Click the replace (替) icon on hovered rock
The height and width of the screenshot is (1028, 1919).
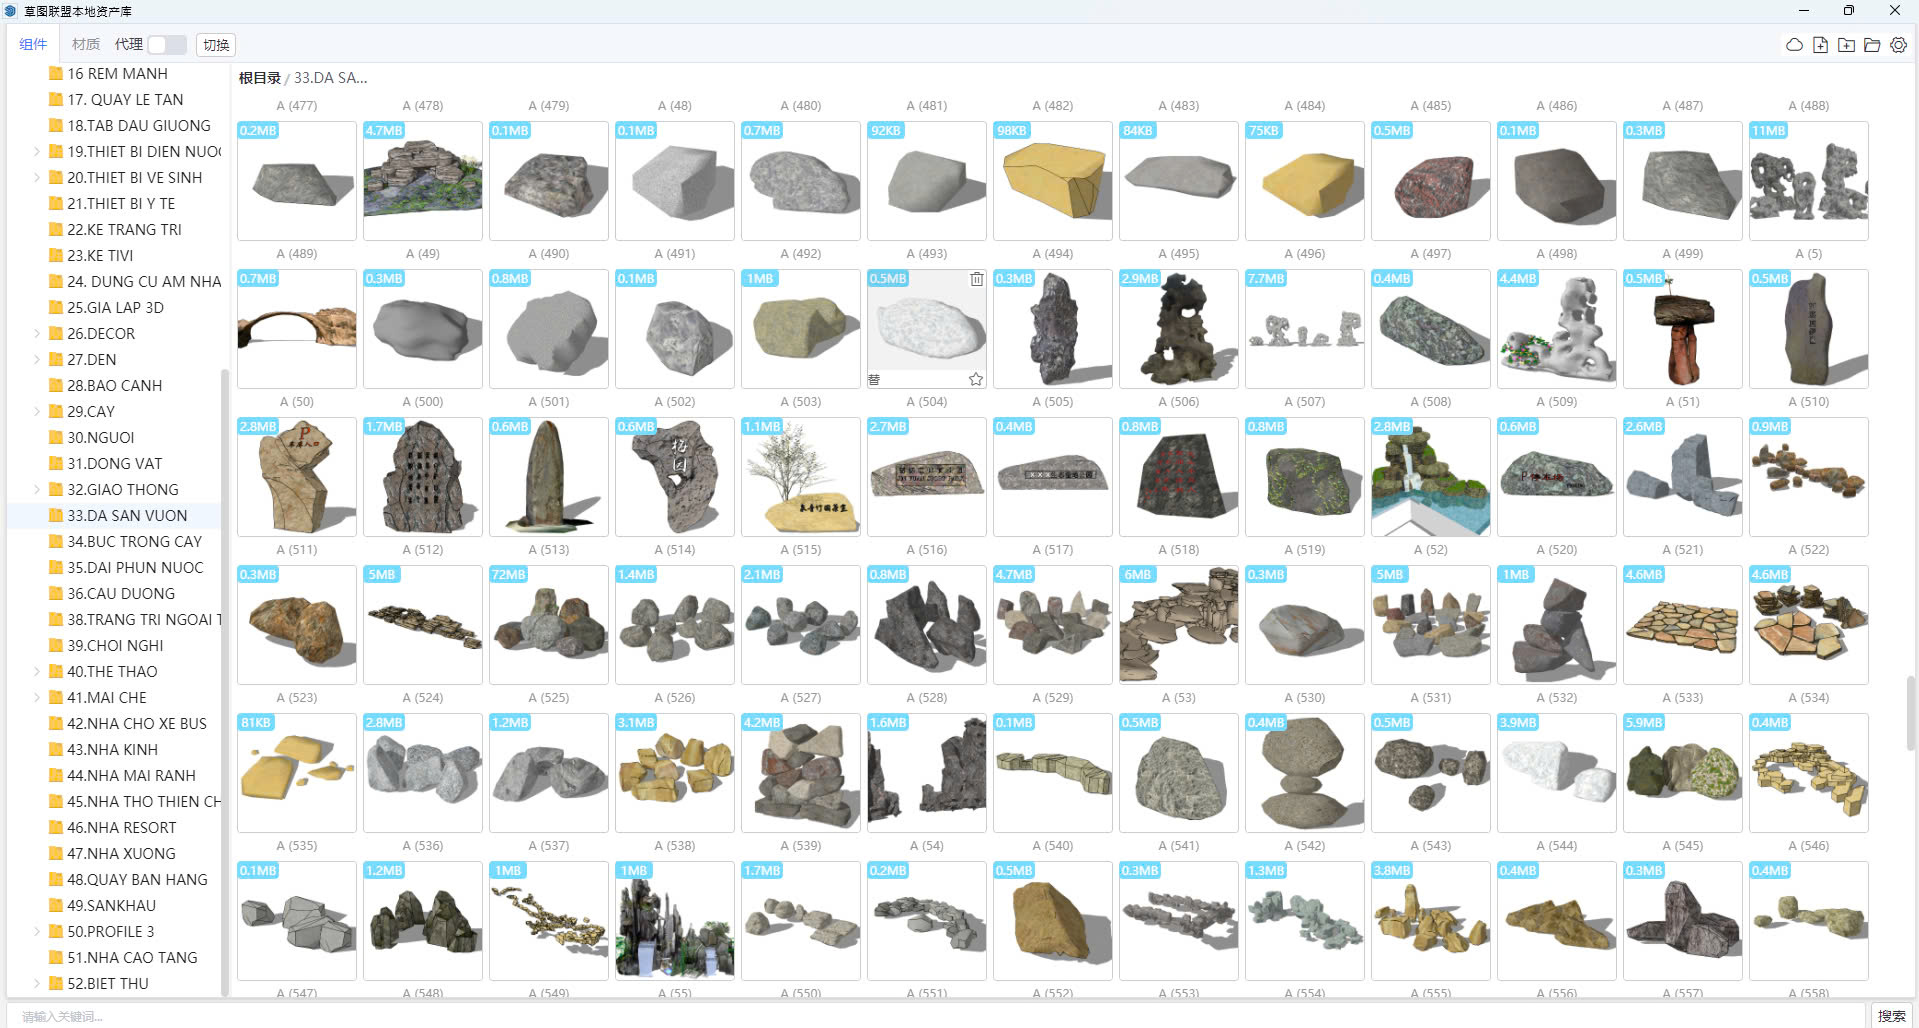click(x=875, y=379)
